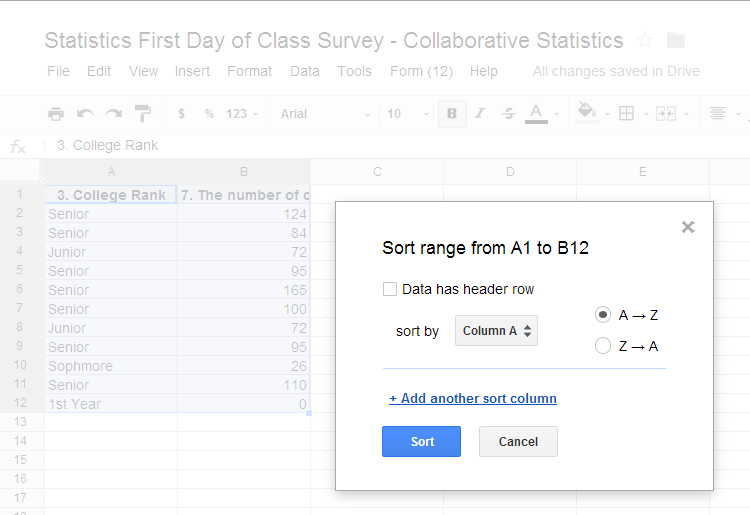
Task: Click the Undo arrow icon
Action: (85, 114)
